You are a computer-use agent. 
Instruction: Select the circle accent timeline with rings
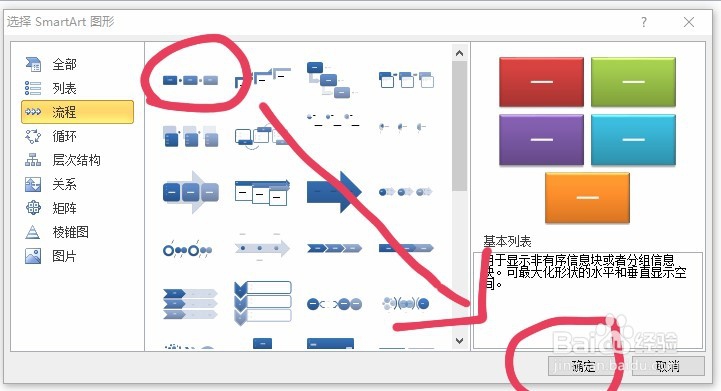[x=188, y=250]
